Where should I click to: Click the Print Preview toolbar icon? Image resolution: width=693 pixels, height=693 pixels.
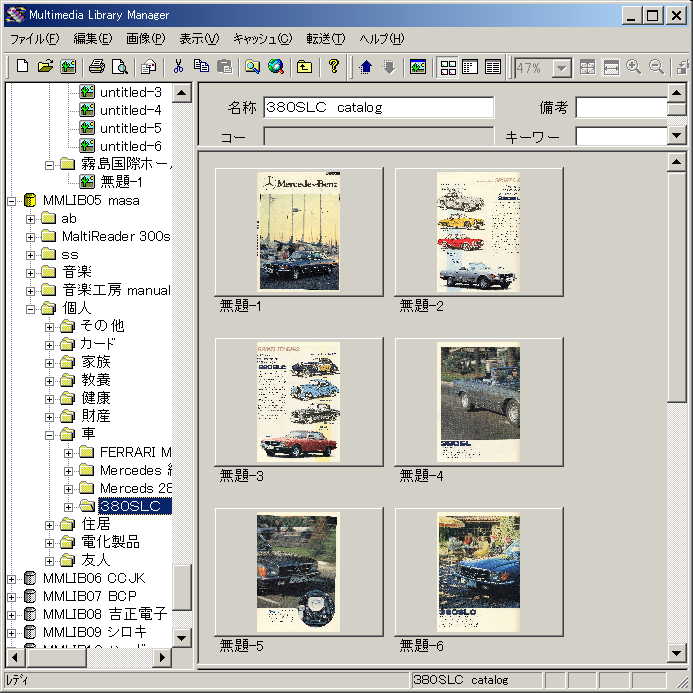pyautogui.click(x=120, y=67)
